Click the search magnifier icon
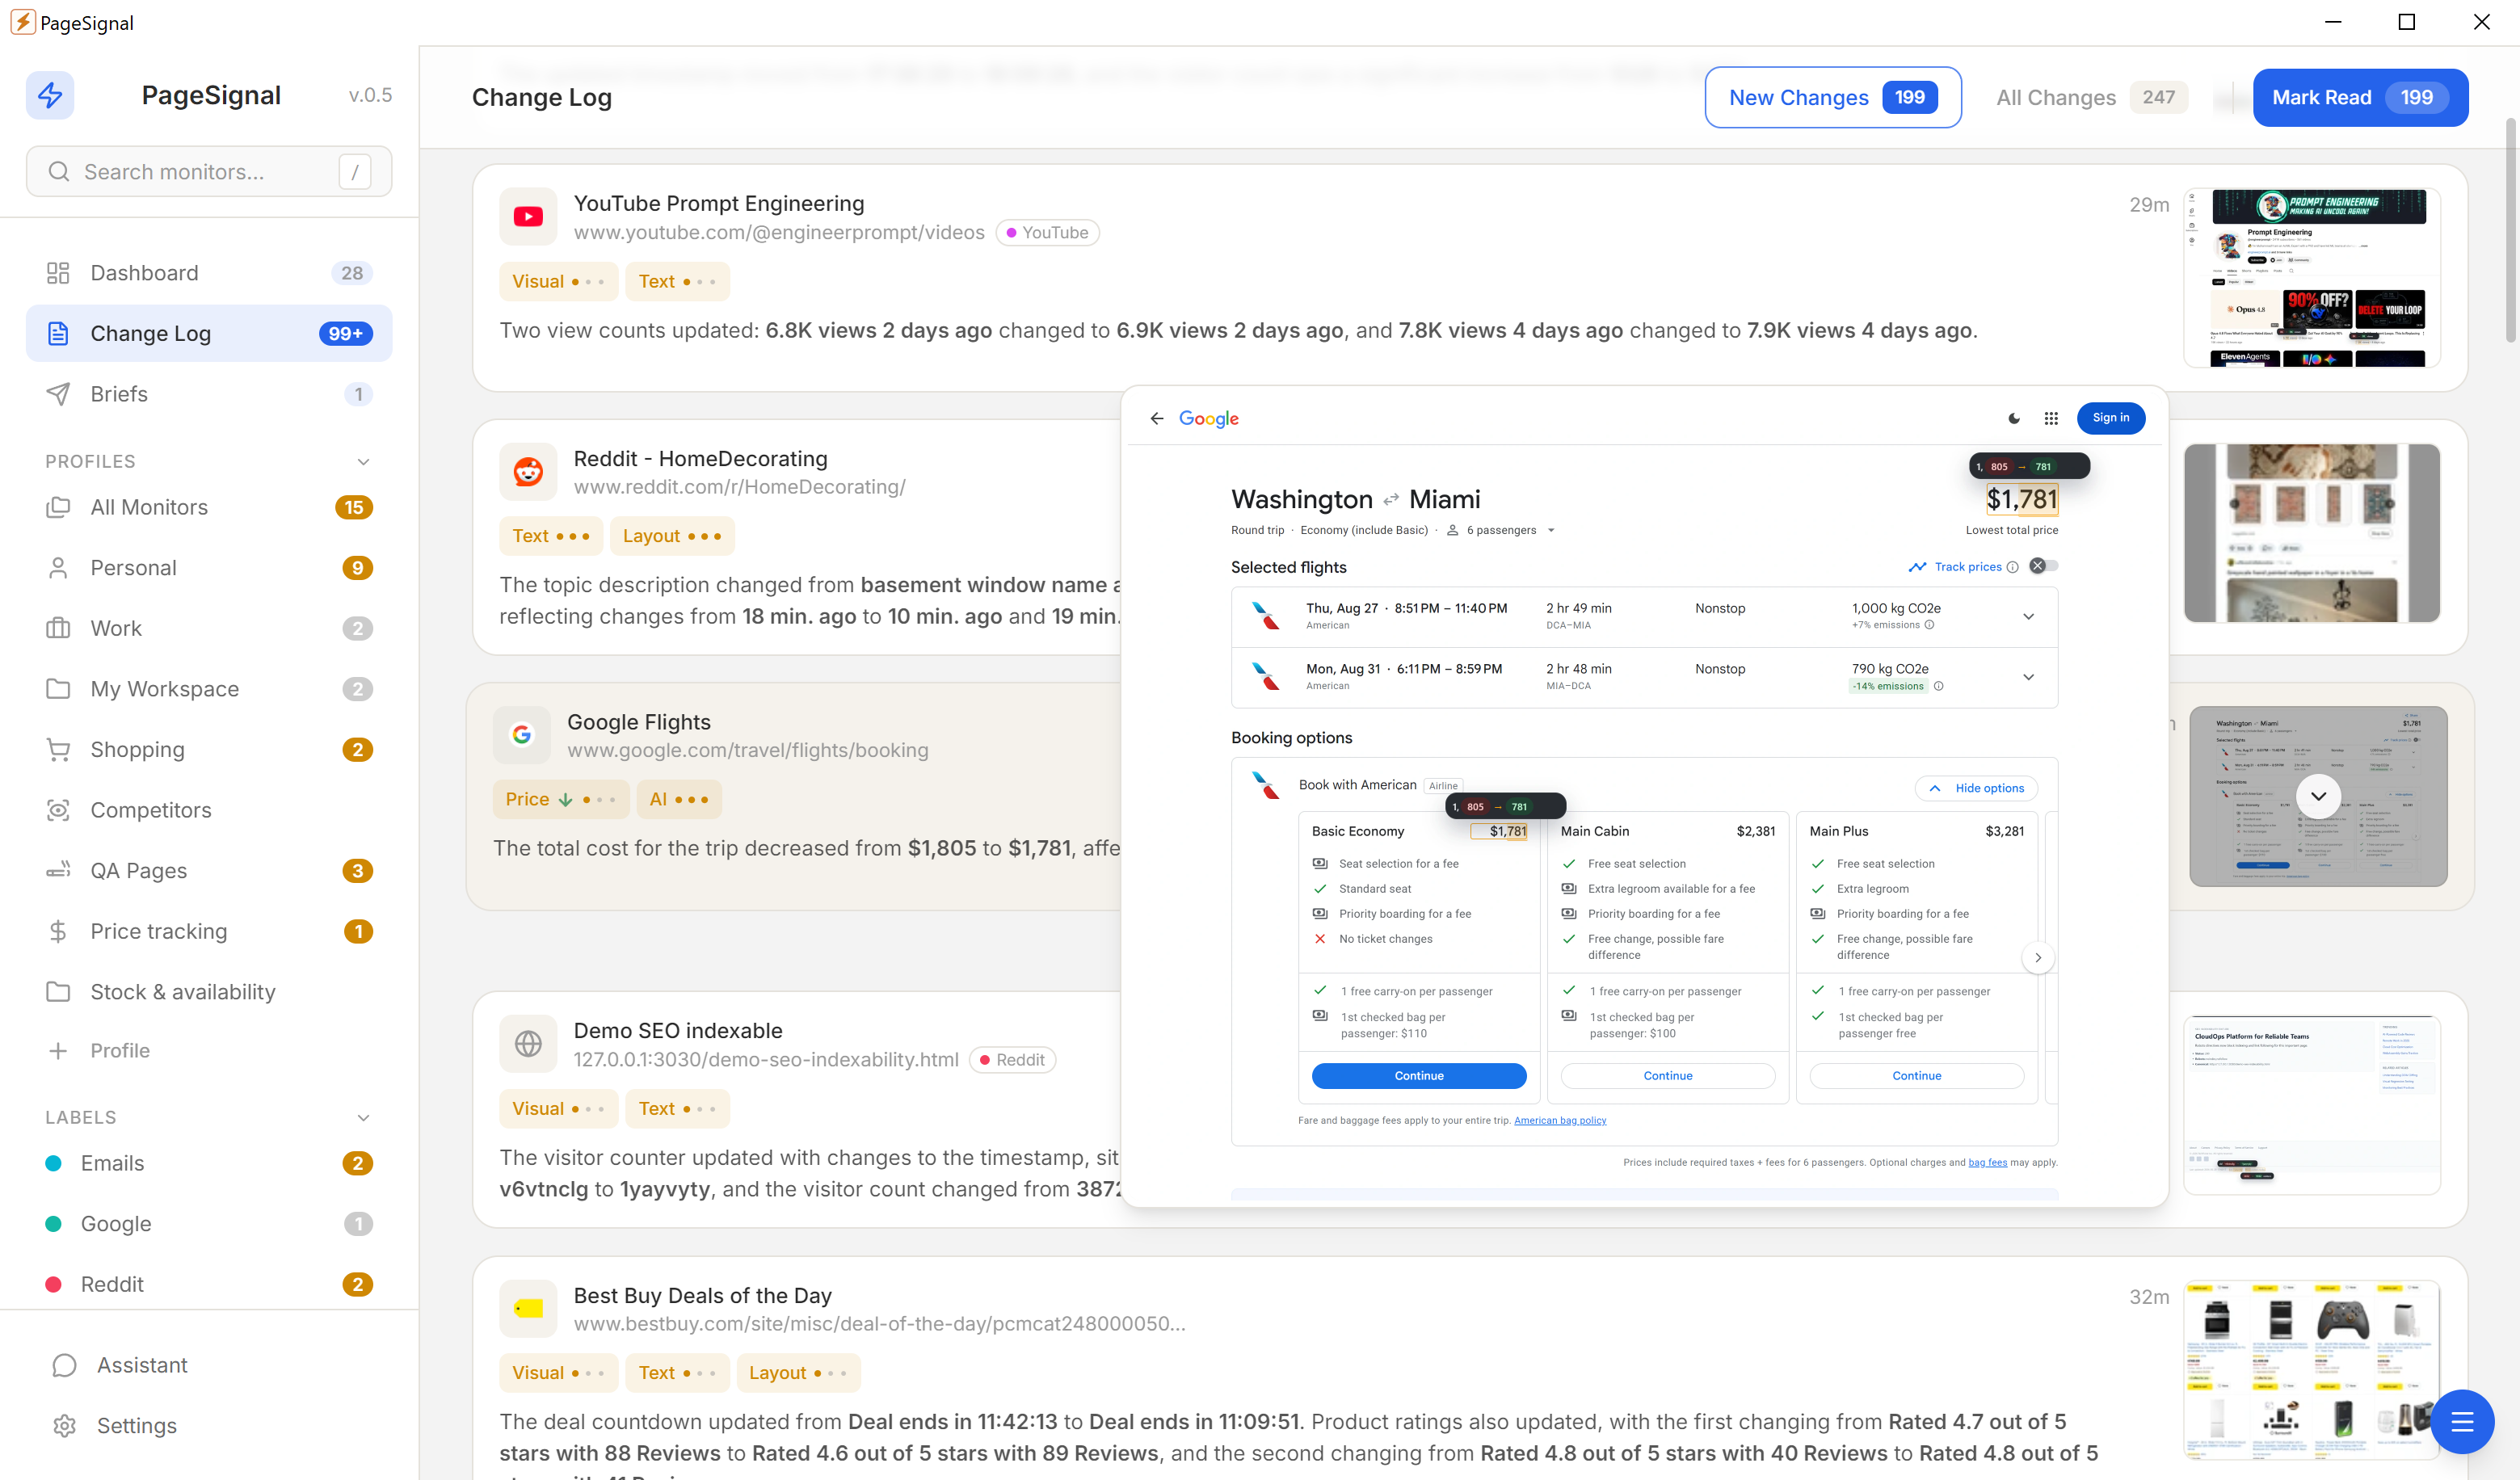 [59, 172]
